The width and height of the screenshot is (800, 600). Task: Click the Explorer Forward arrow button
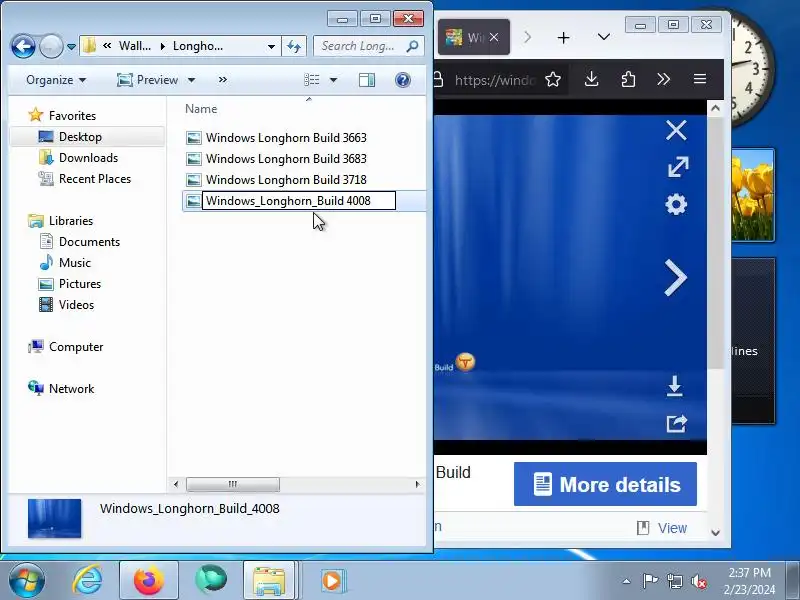(51, 46)
